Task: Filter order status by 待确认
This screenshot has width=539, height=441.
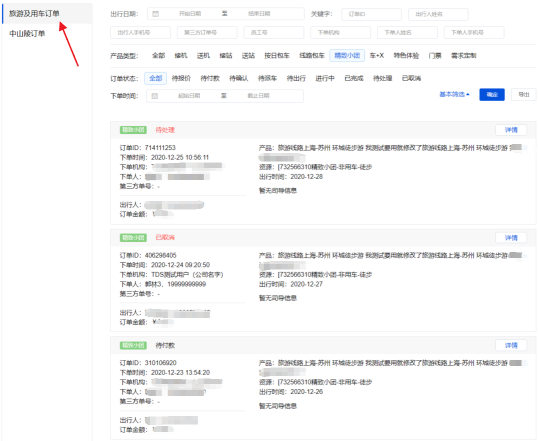Action: pyautogui.click(x=239, y=78)
